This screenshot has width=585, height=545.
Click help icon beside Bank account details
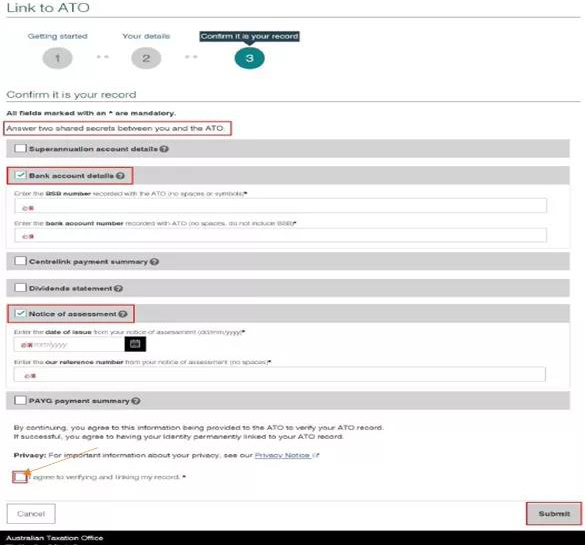(x=120, y=176)
